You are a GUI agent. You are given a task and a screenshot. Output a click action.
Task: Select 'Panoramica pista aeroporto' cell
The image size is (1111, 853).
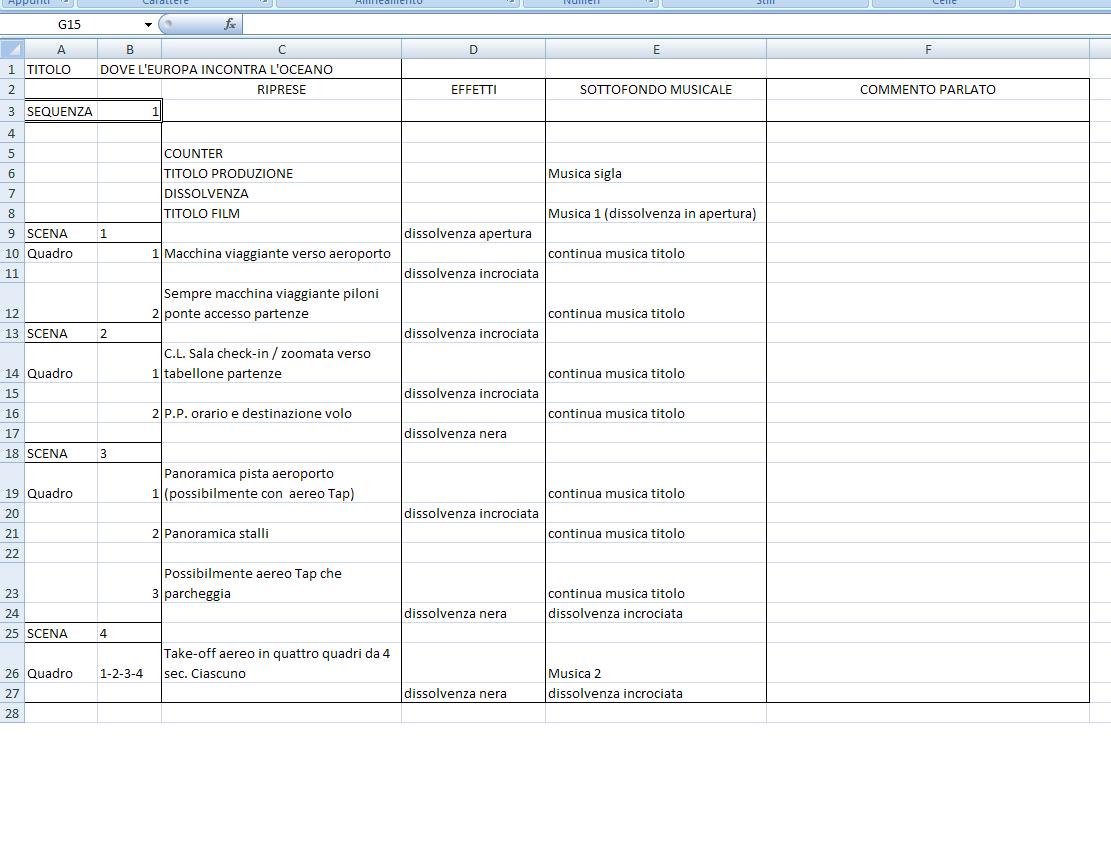(x=281, y=483)
